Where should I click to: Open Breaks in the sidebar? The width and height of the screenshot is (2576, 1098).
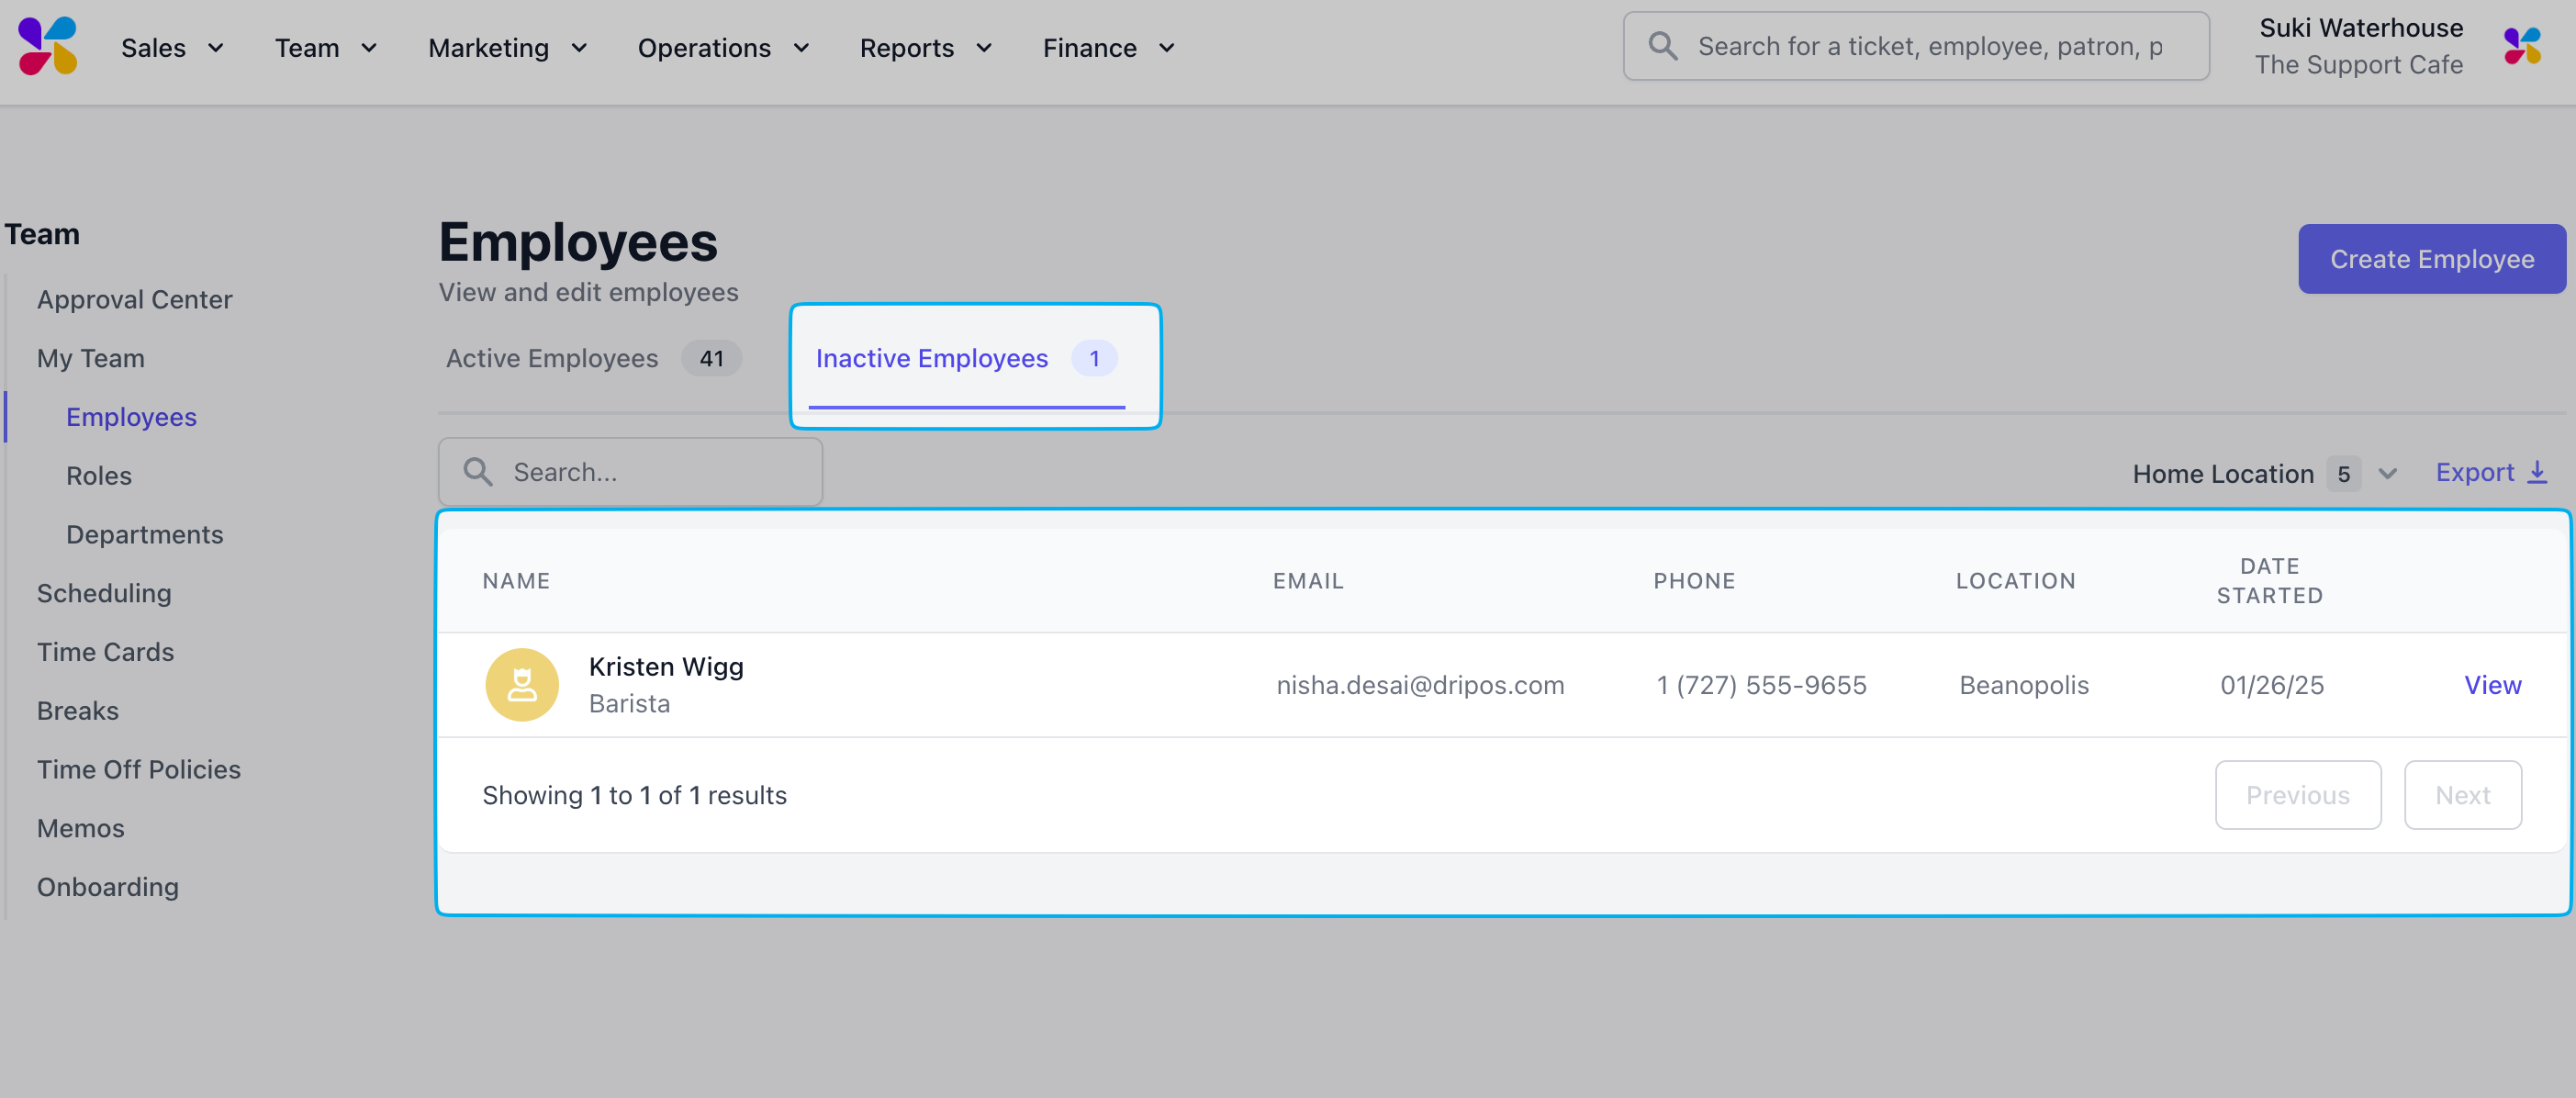[x=78, y=711]
